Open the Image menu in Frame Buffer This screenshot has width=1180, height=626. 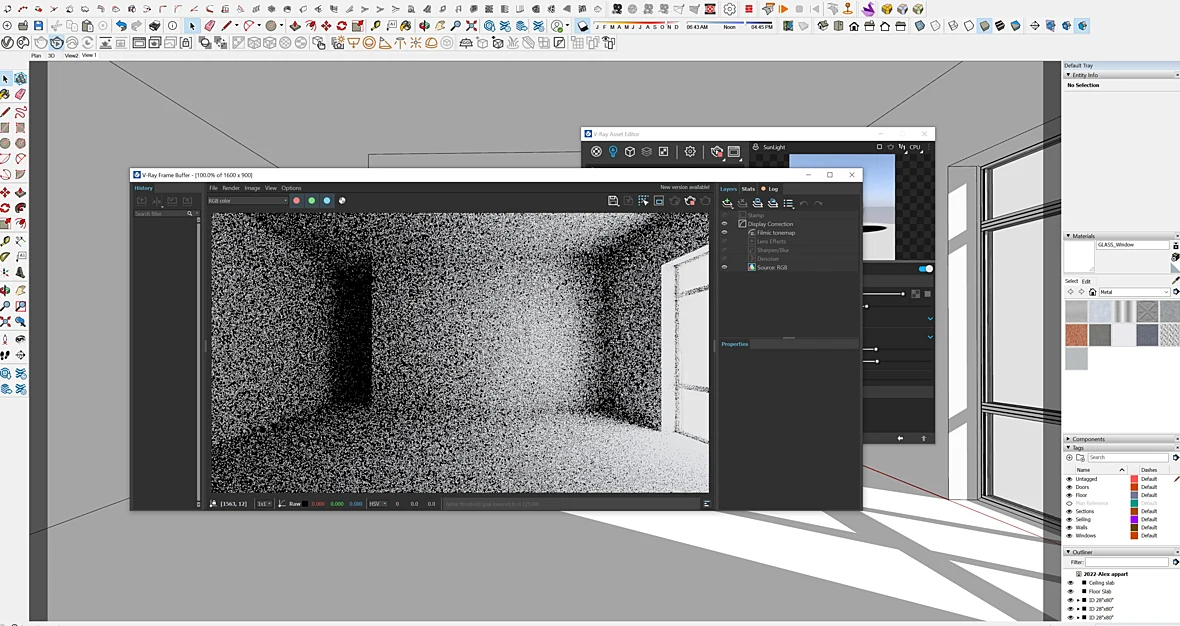click(x=252, y=188)
